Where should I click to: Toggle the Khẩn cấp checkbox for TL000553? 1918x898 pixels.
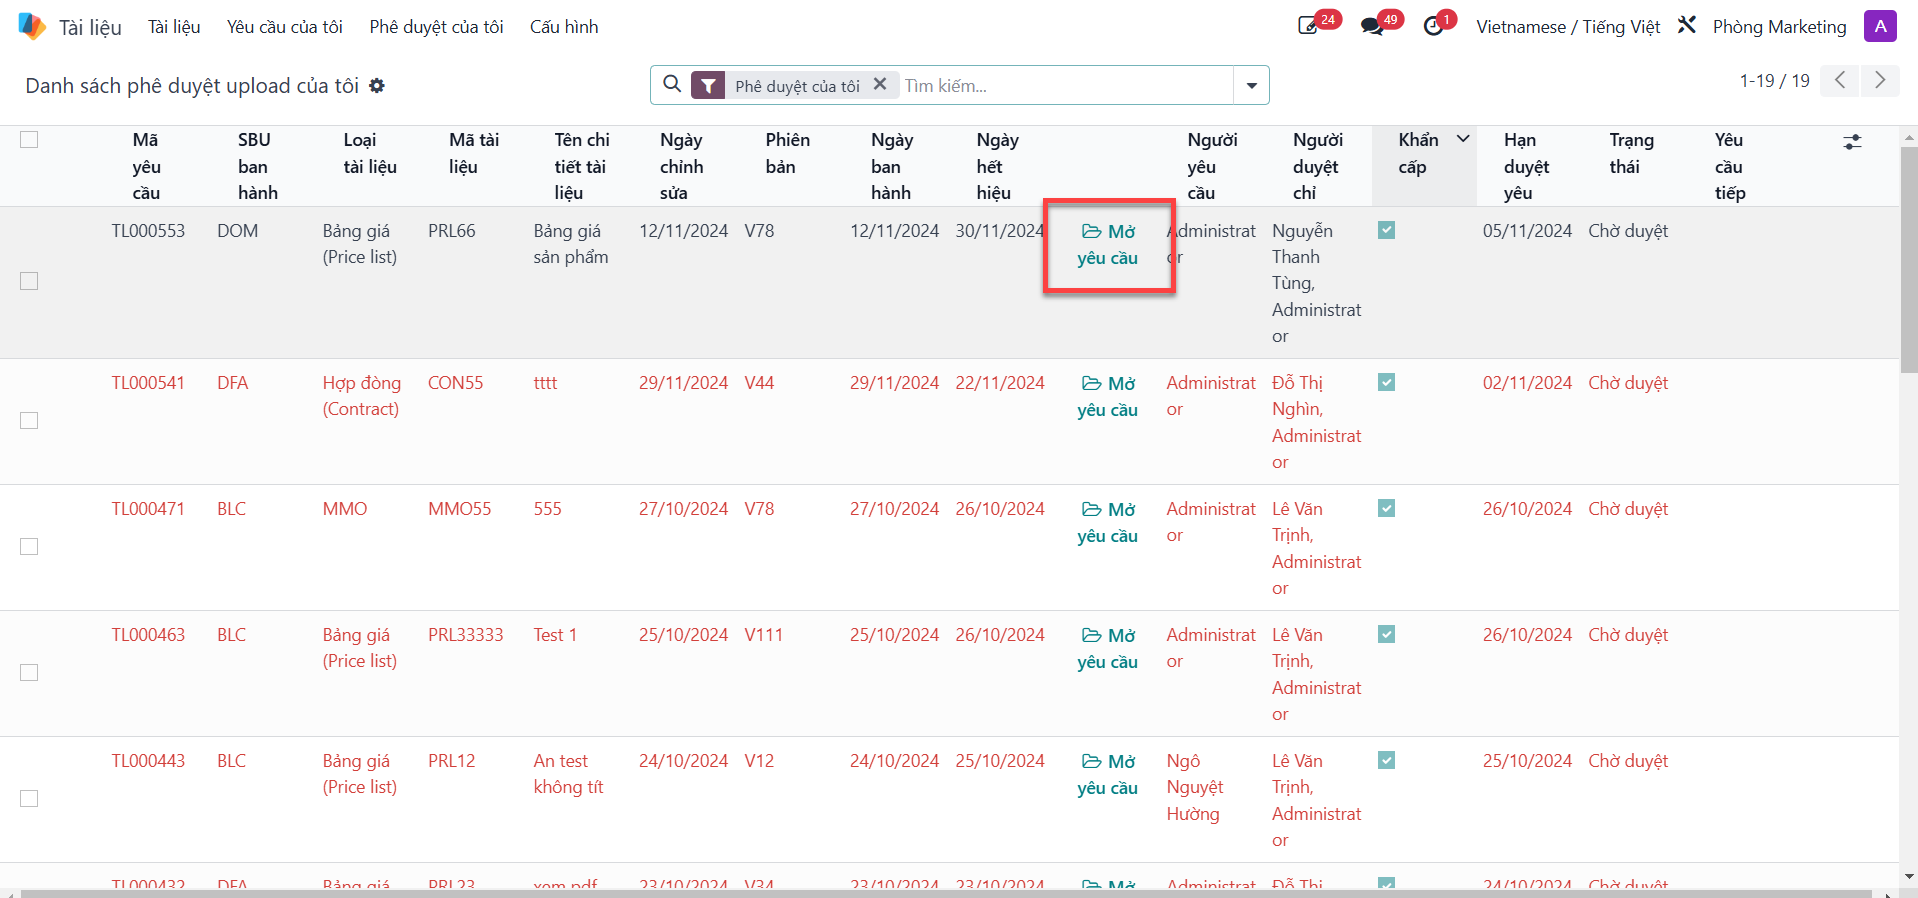1386,230
